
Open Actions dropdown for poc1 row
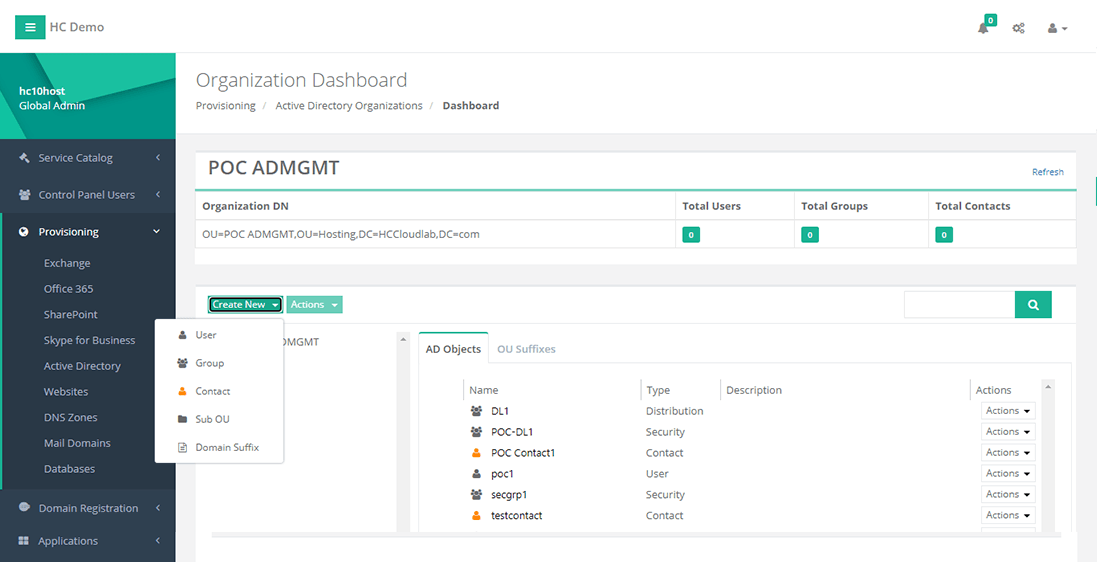[1008, 474]
